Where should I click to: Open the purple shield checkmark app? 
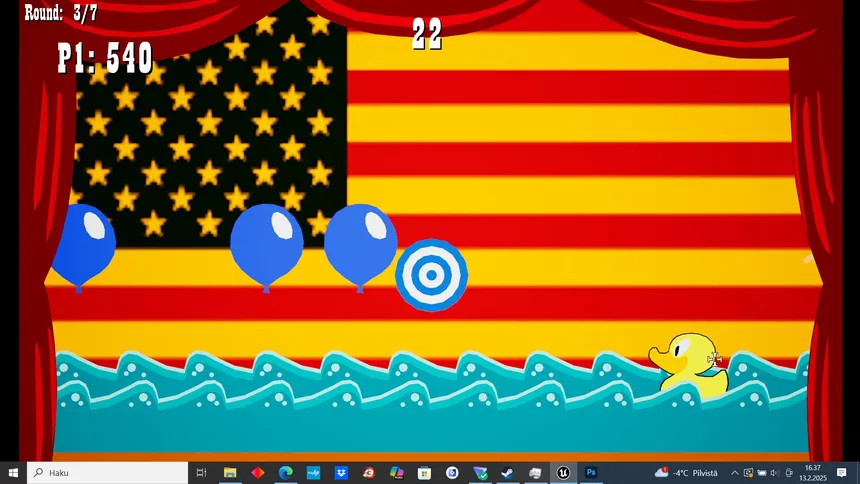480,472
